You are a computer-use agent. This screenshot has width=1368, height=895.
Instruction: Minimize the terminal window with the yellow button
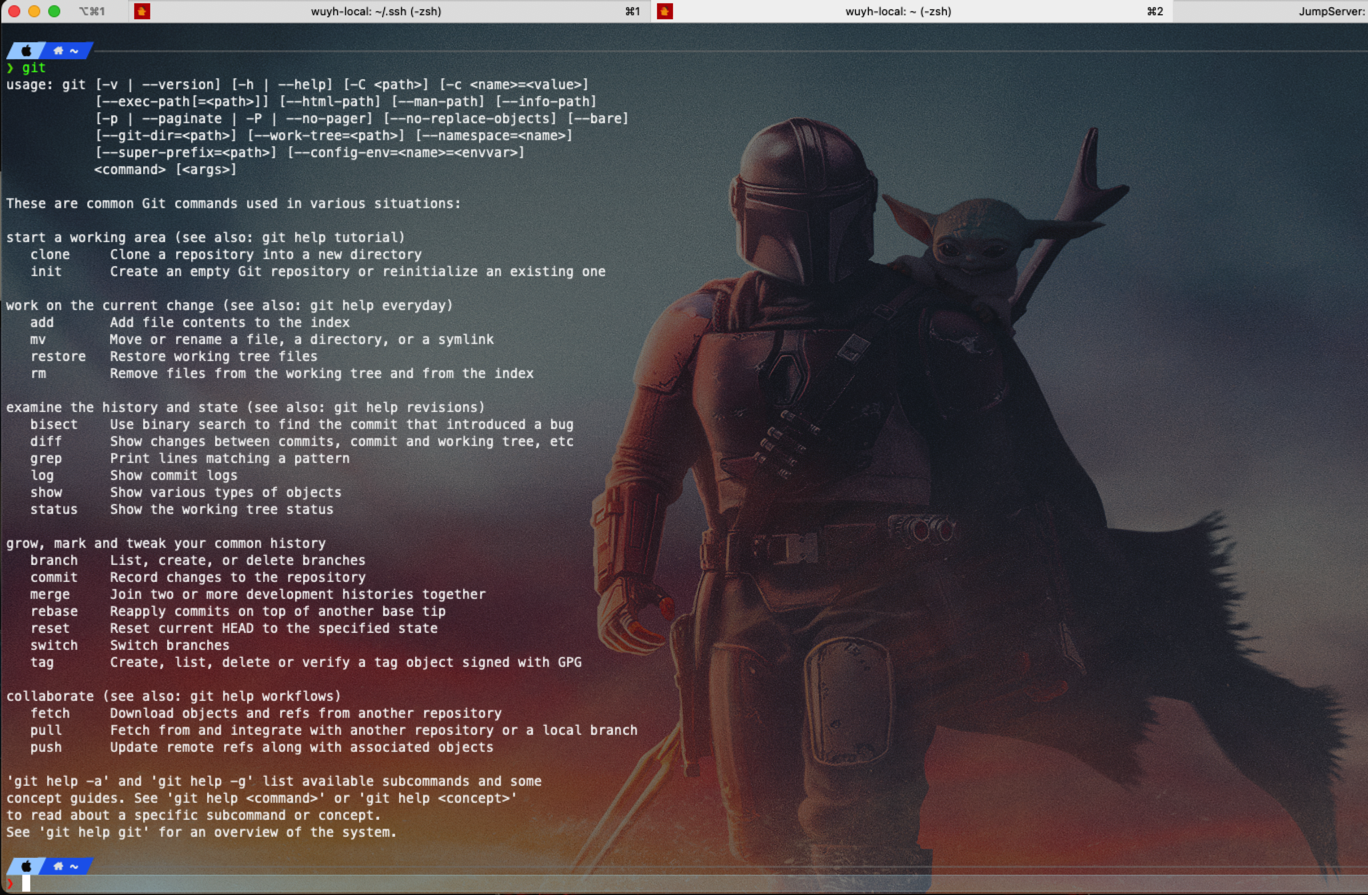pyautogui.click(x=34, y=11)
